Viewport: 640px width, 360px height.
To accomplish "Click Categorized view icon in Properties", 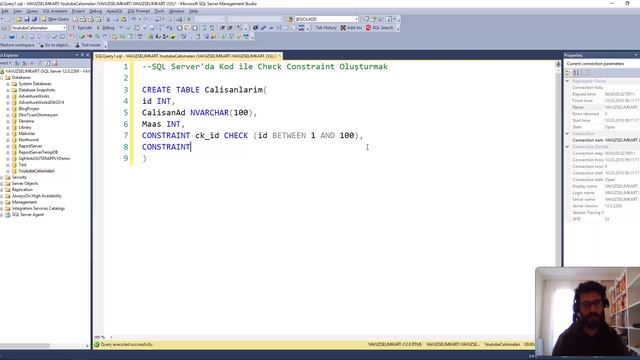I will (568, 73).
